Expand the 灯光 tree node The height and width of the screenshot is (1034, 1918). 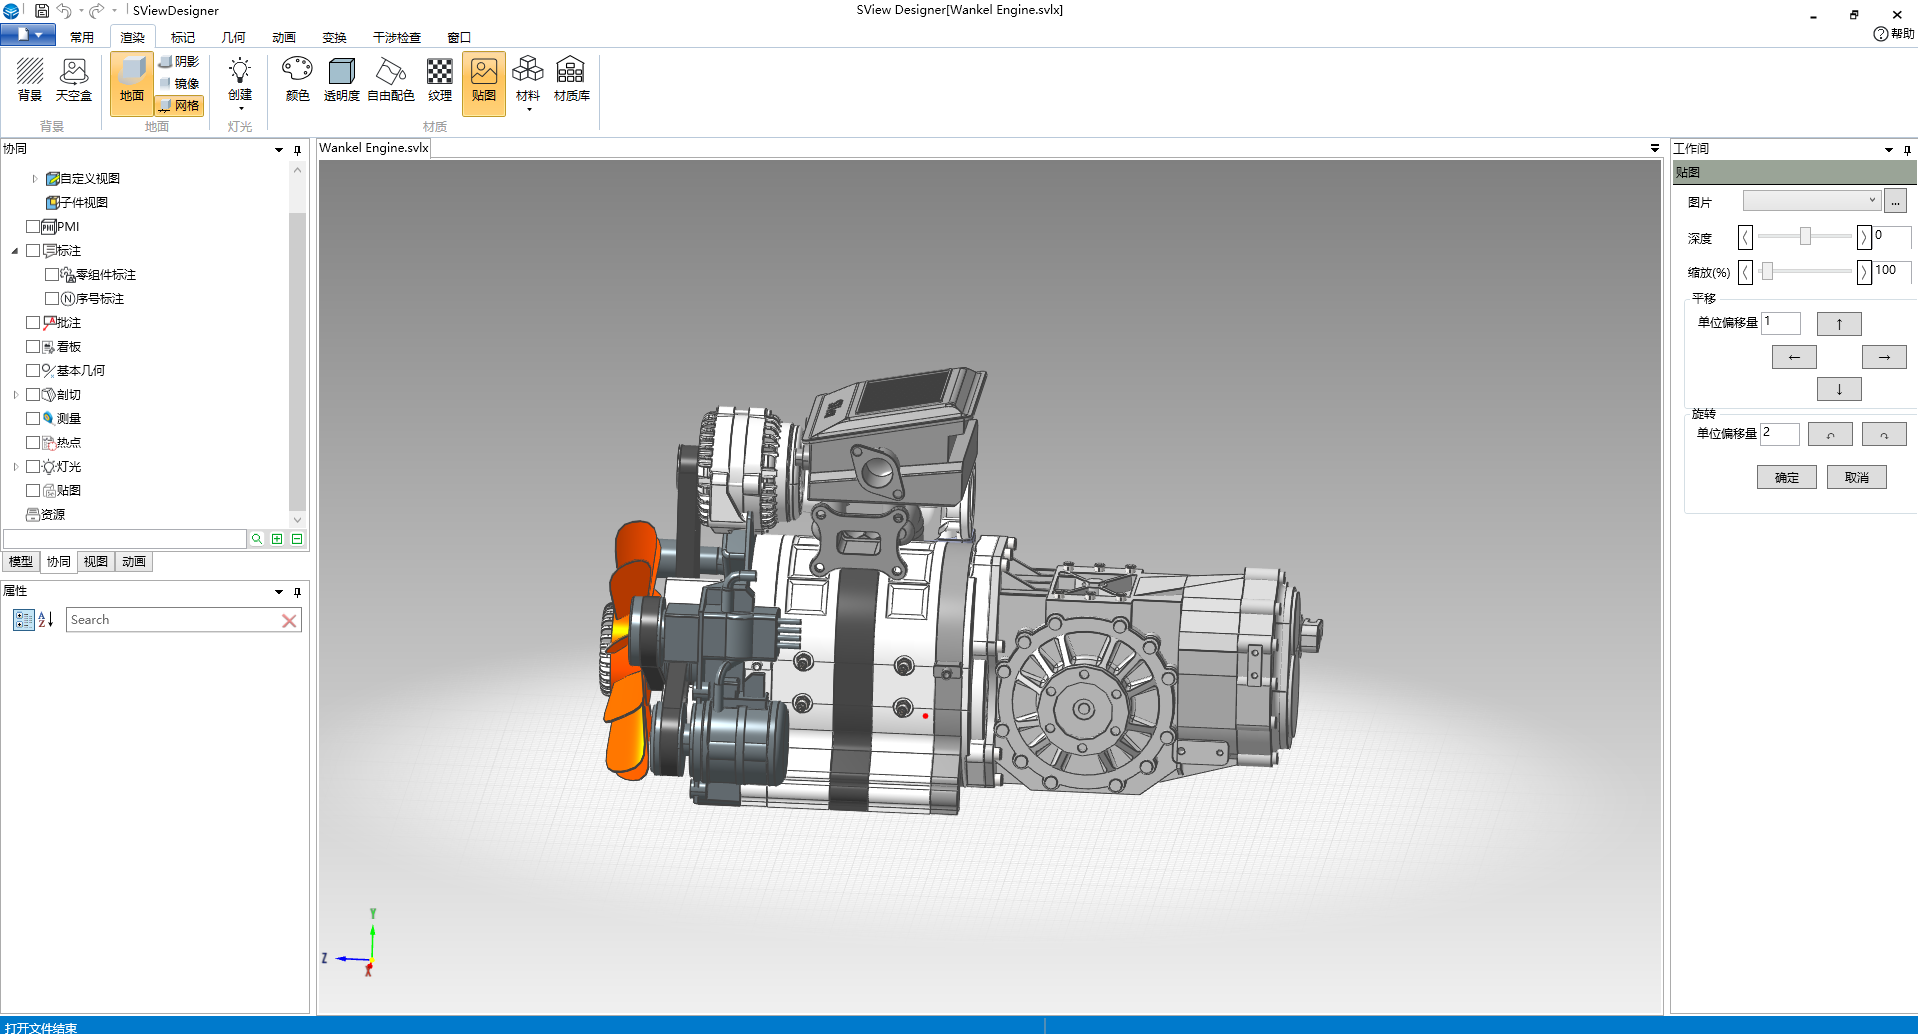tap(16, 467)
